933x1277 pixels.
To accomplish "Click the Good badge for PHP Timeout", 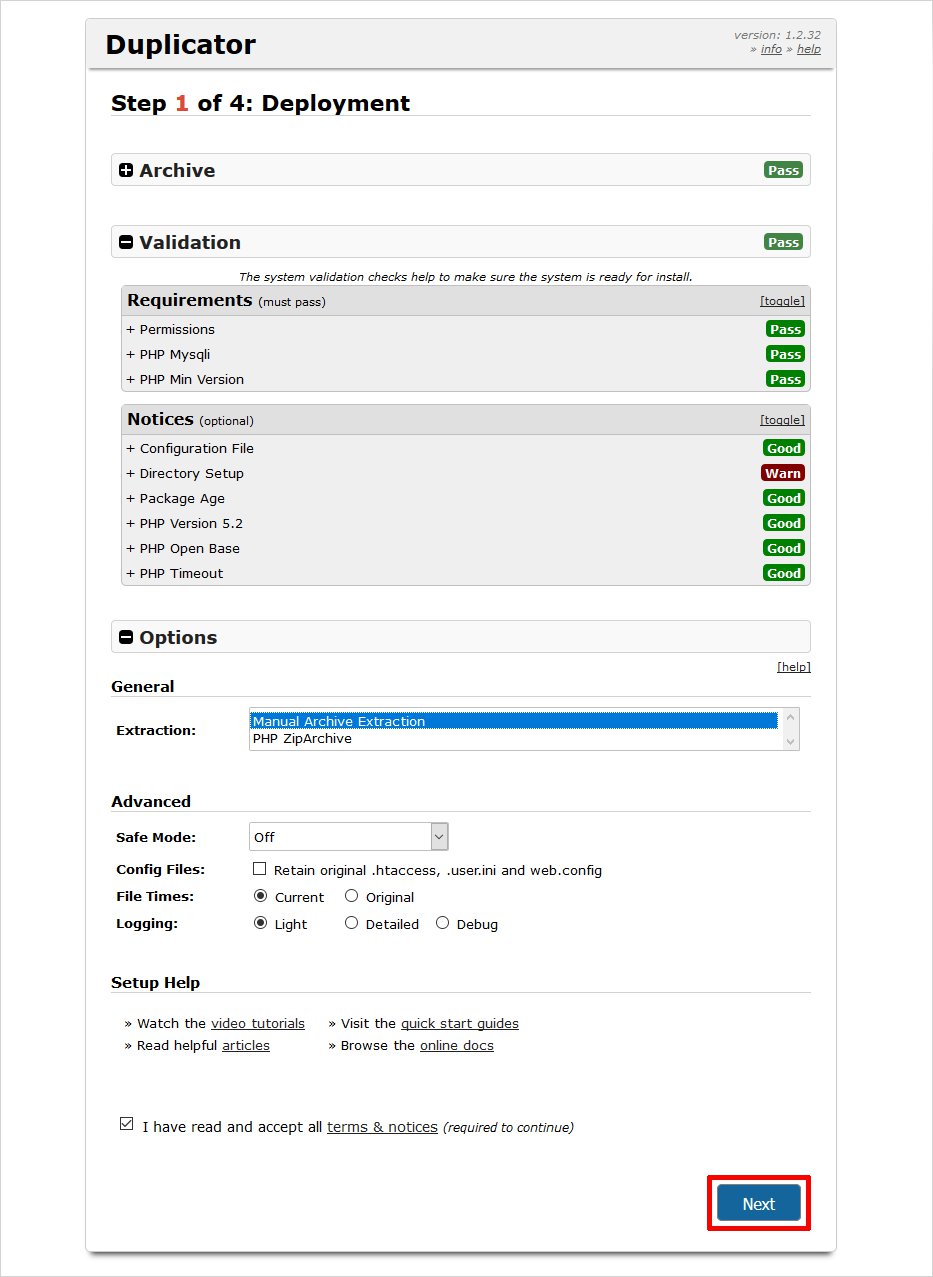I will 784,573.
